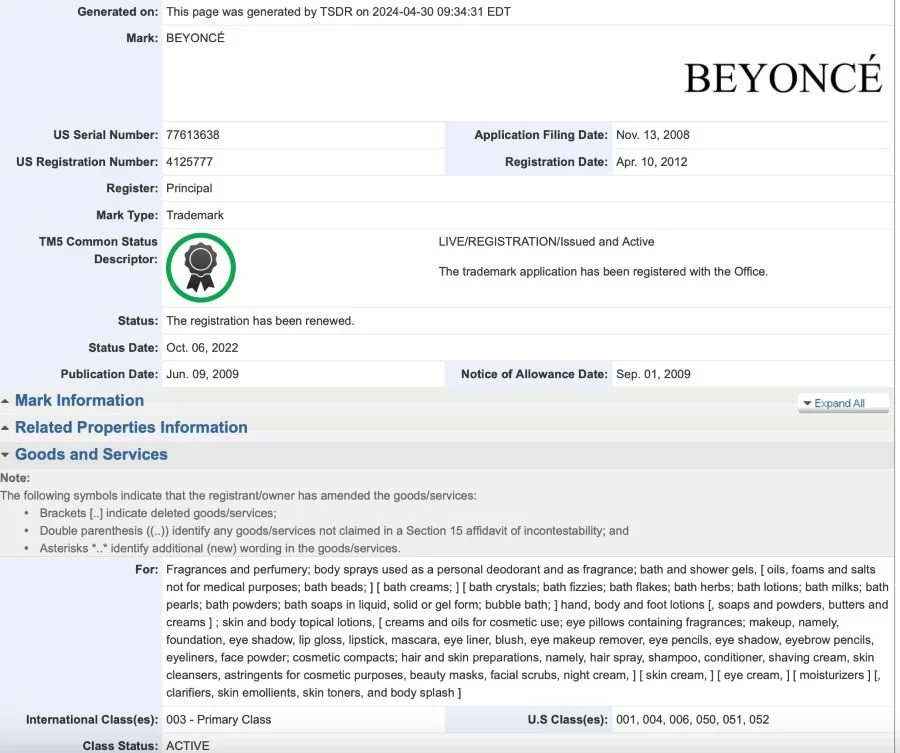This screenshot has width=900, height=753.
Task: Click the Expand All button
Action: pos(844,402)
